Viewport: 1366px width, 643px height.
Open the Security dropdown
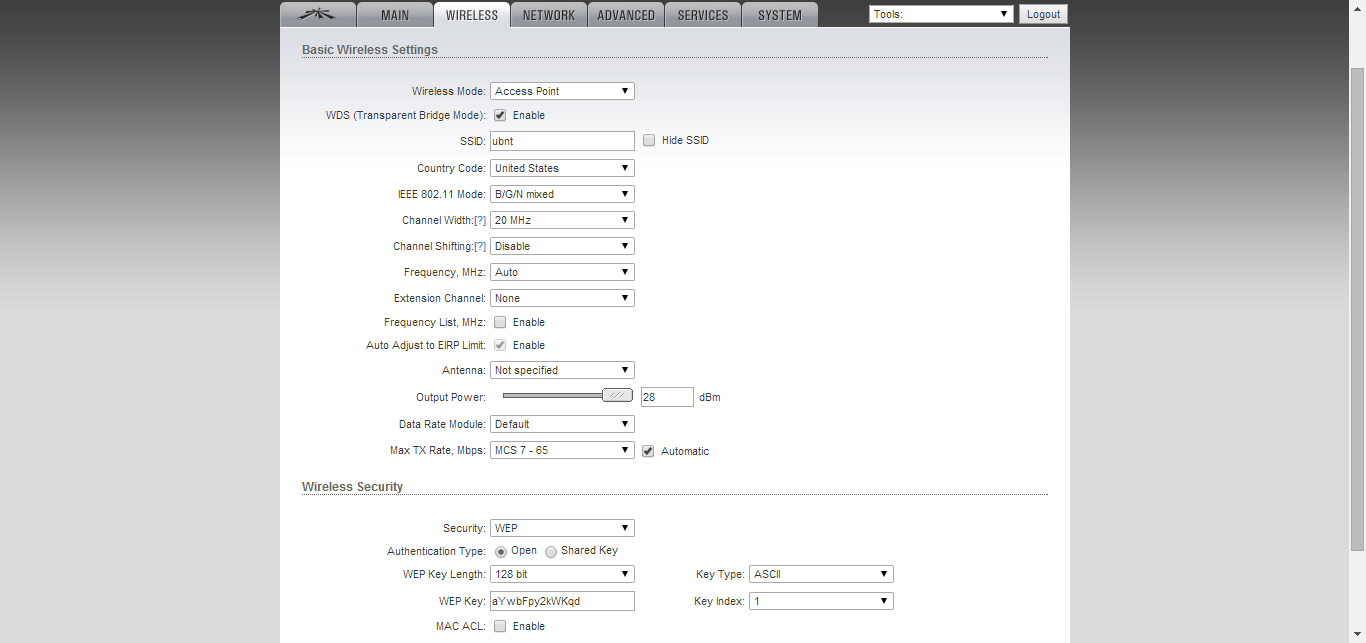point(562,528)
